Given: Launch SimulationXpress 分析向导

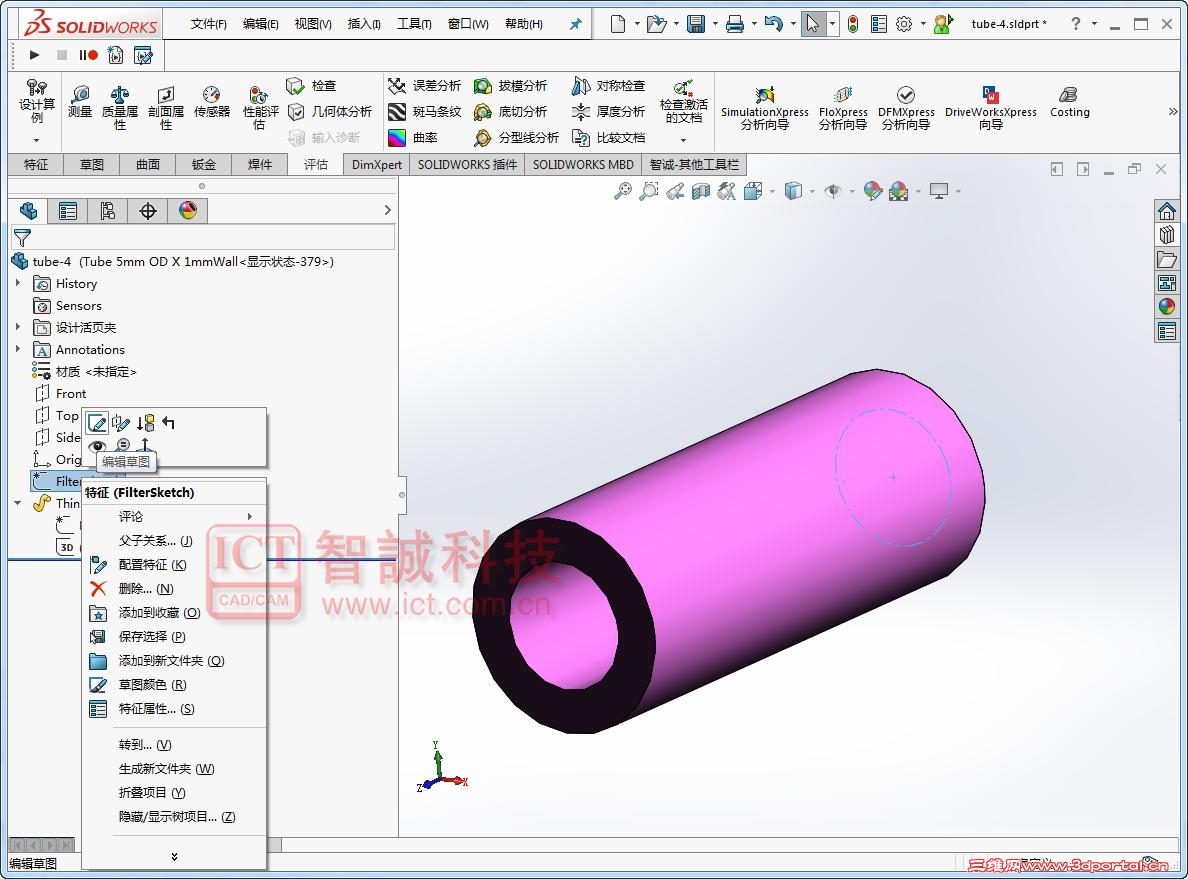Looking at the screenshot, I should (764, 108).
